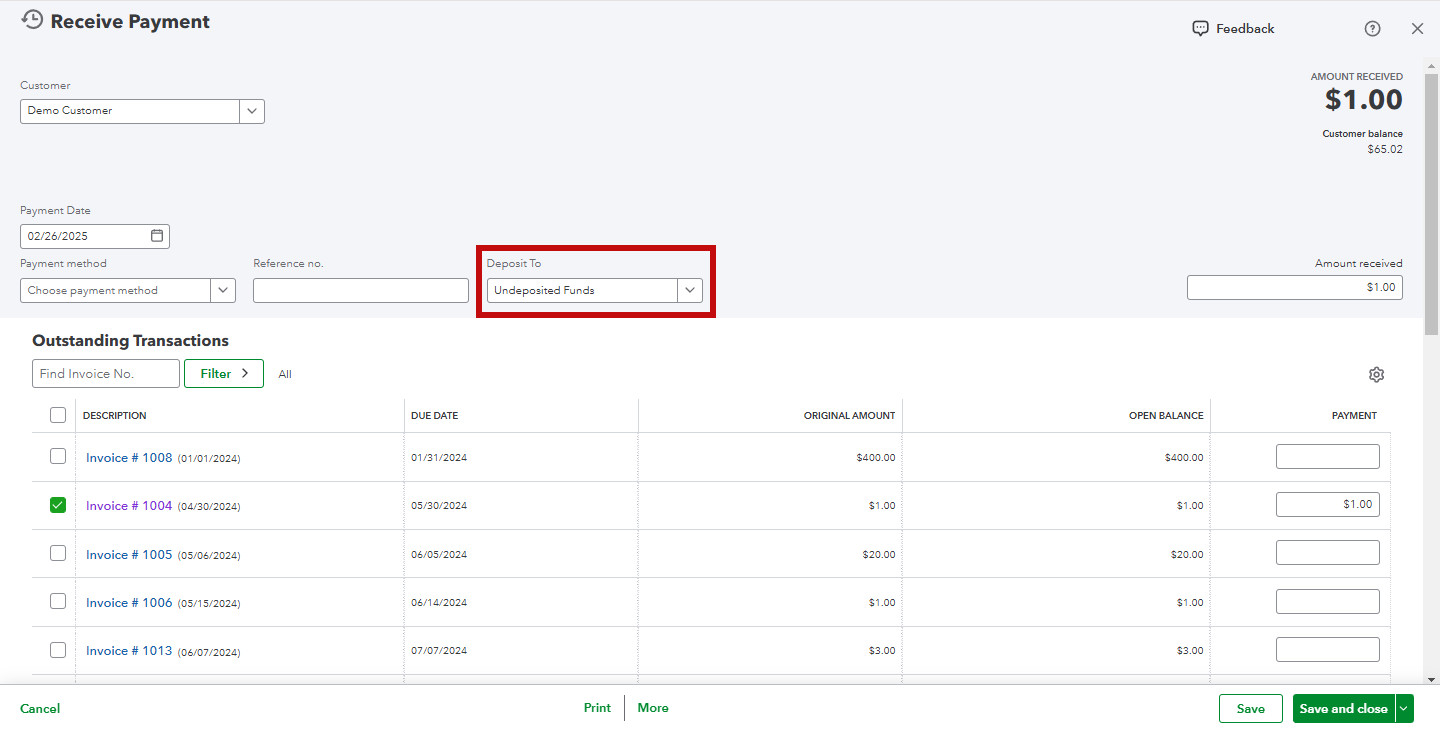Click the Feedback speech bubble icon
Viewport: 1440px width, 732px height.
1200,29
